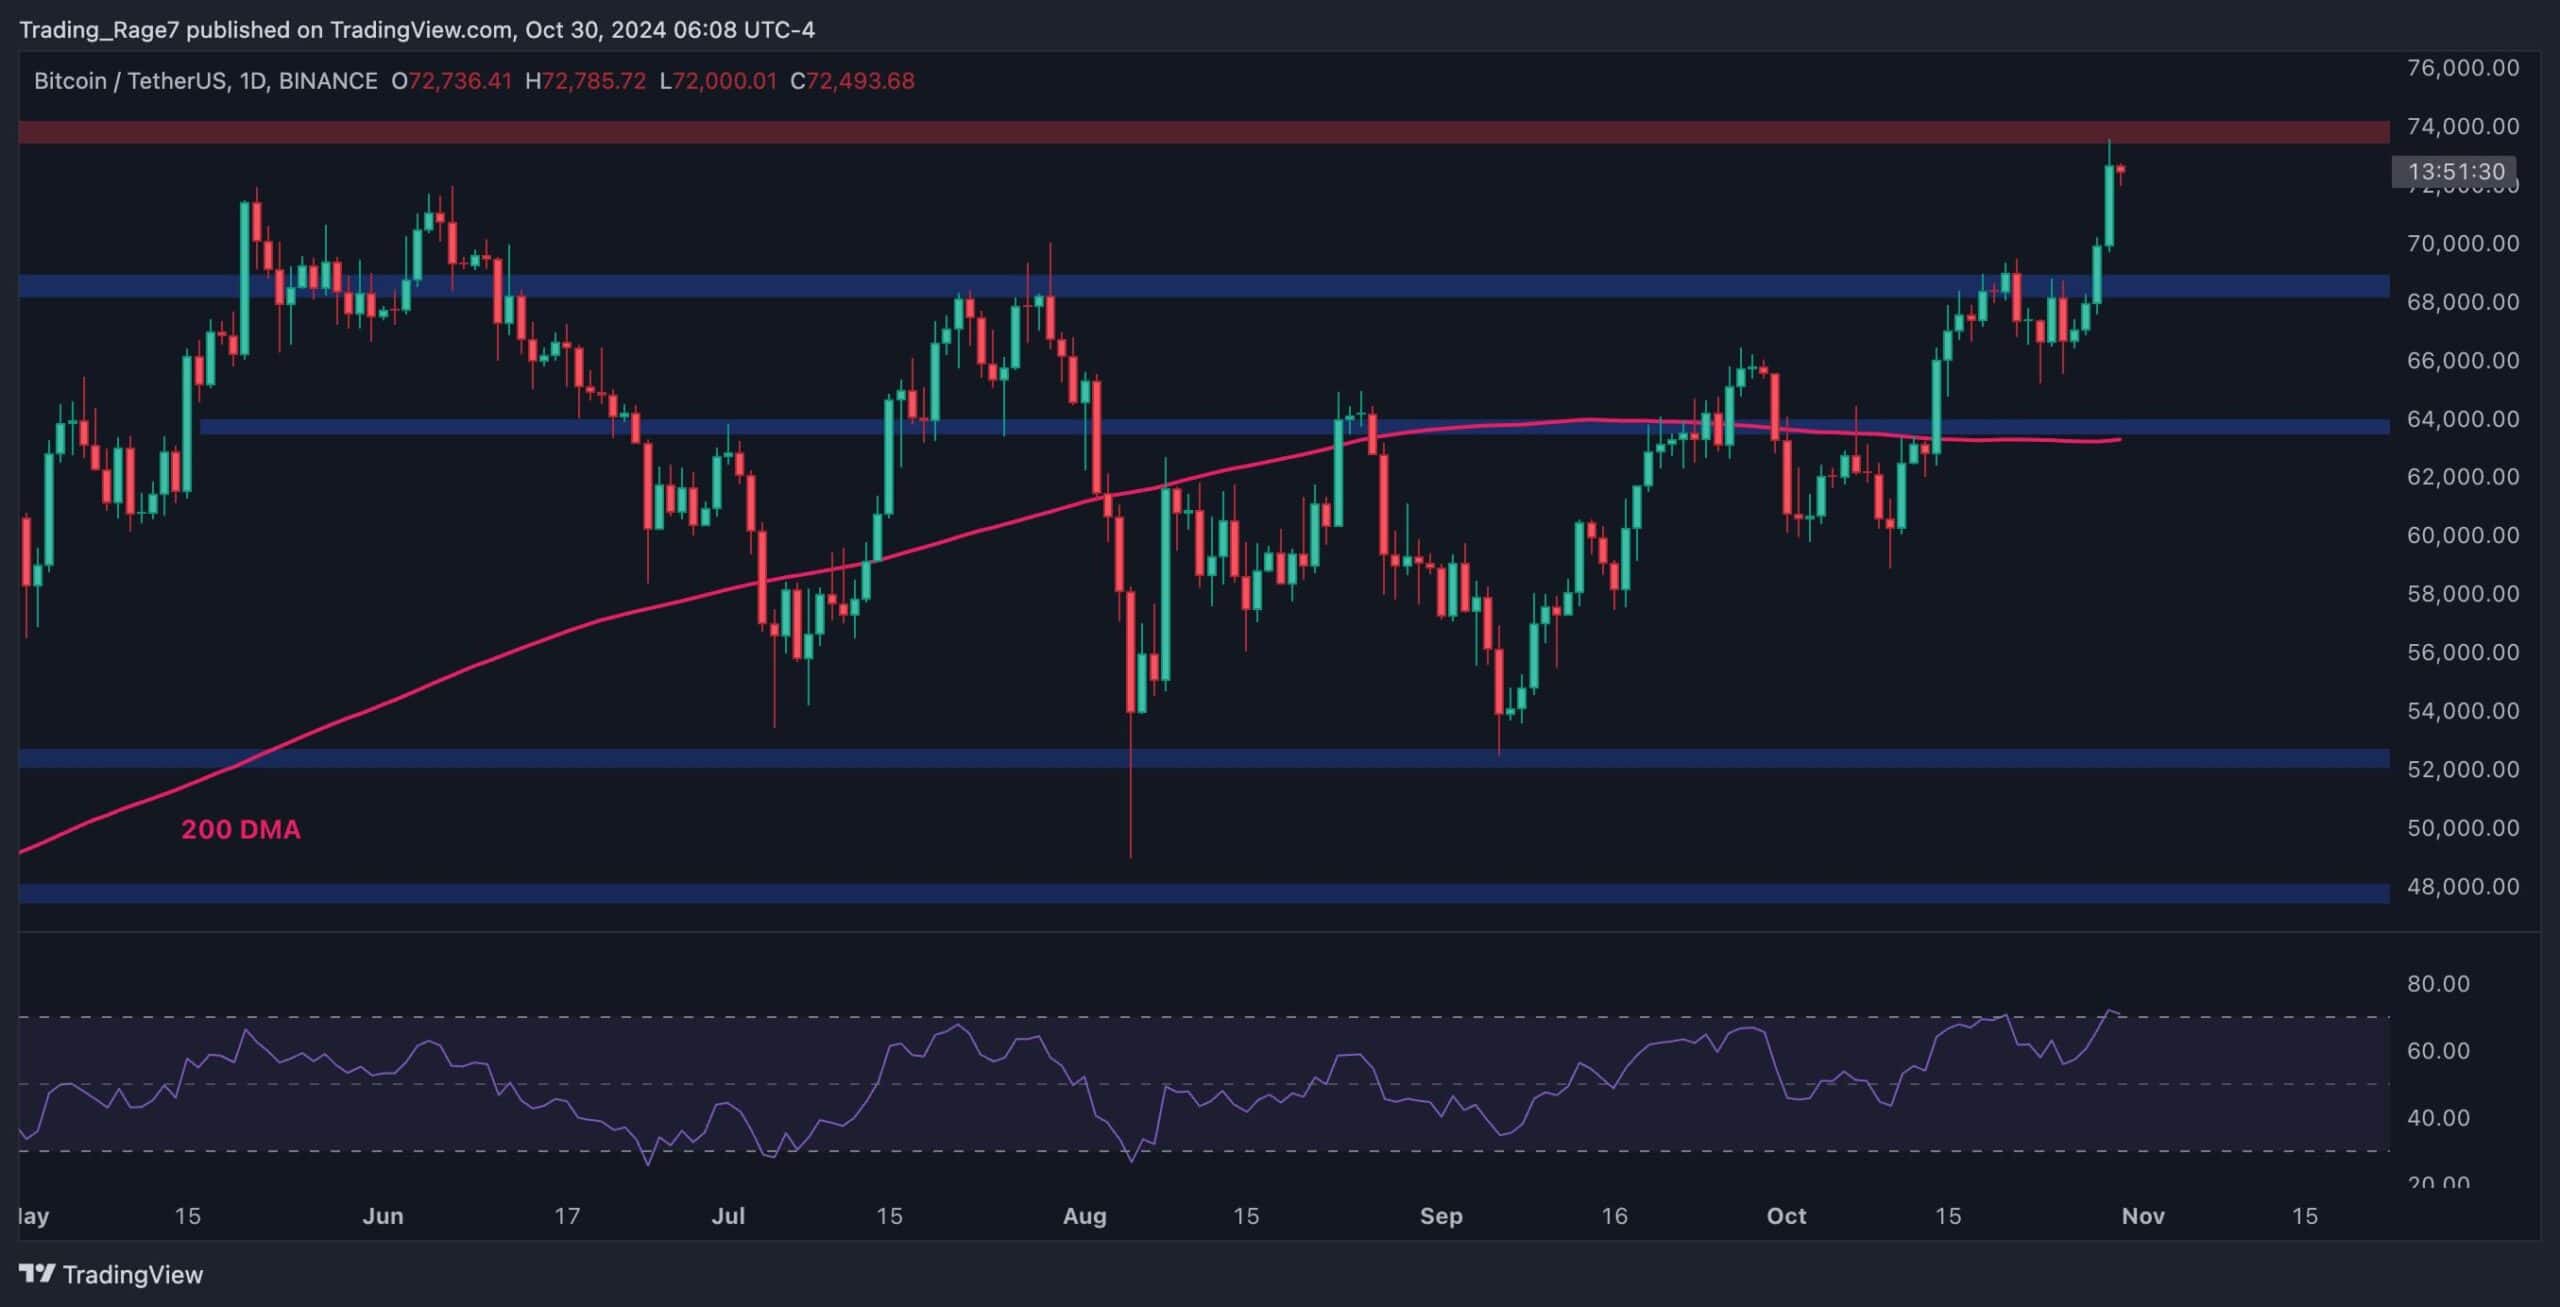Click the Aug label on time axis
This screenshot has width=2560, height=1307.
(x=1084, y=1216)
